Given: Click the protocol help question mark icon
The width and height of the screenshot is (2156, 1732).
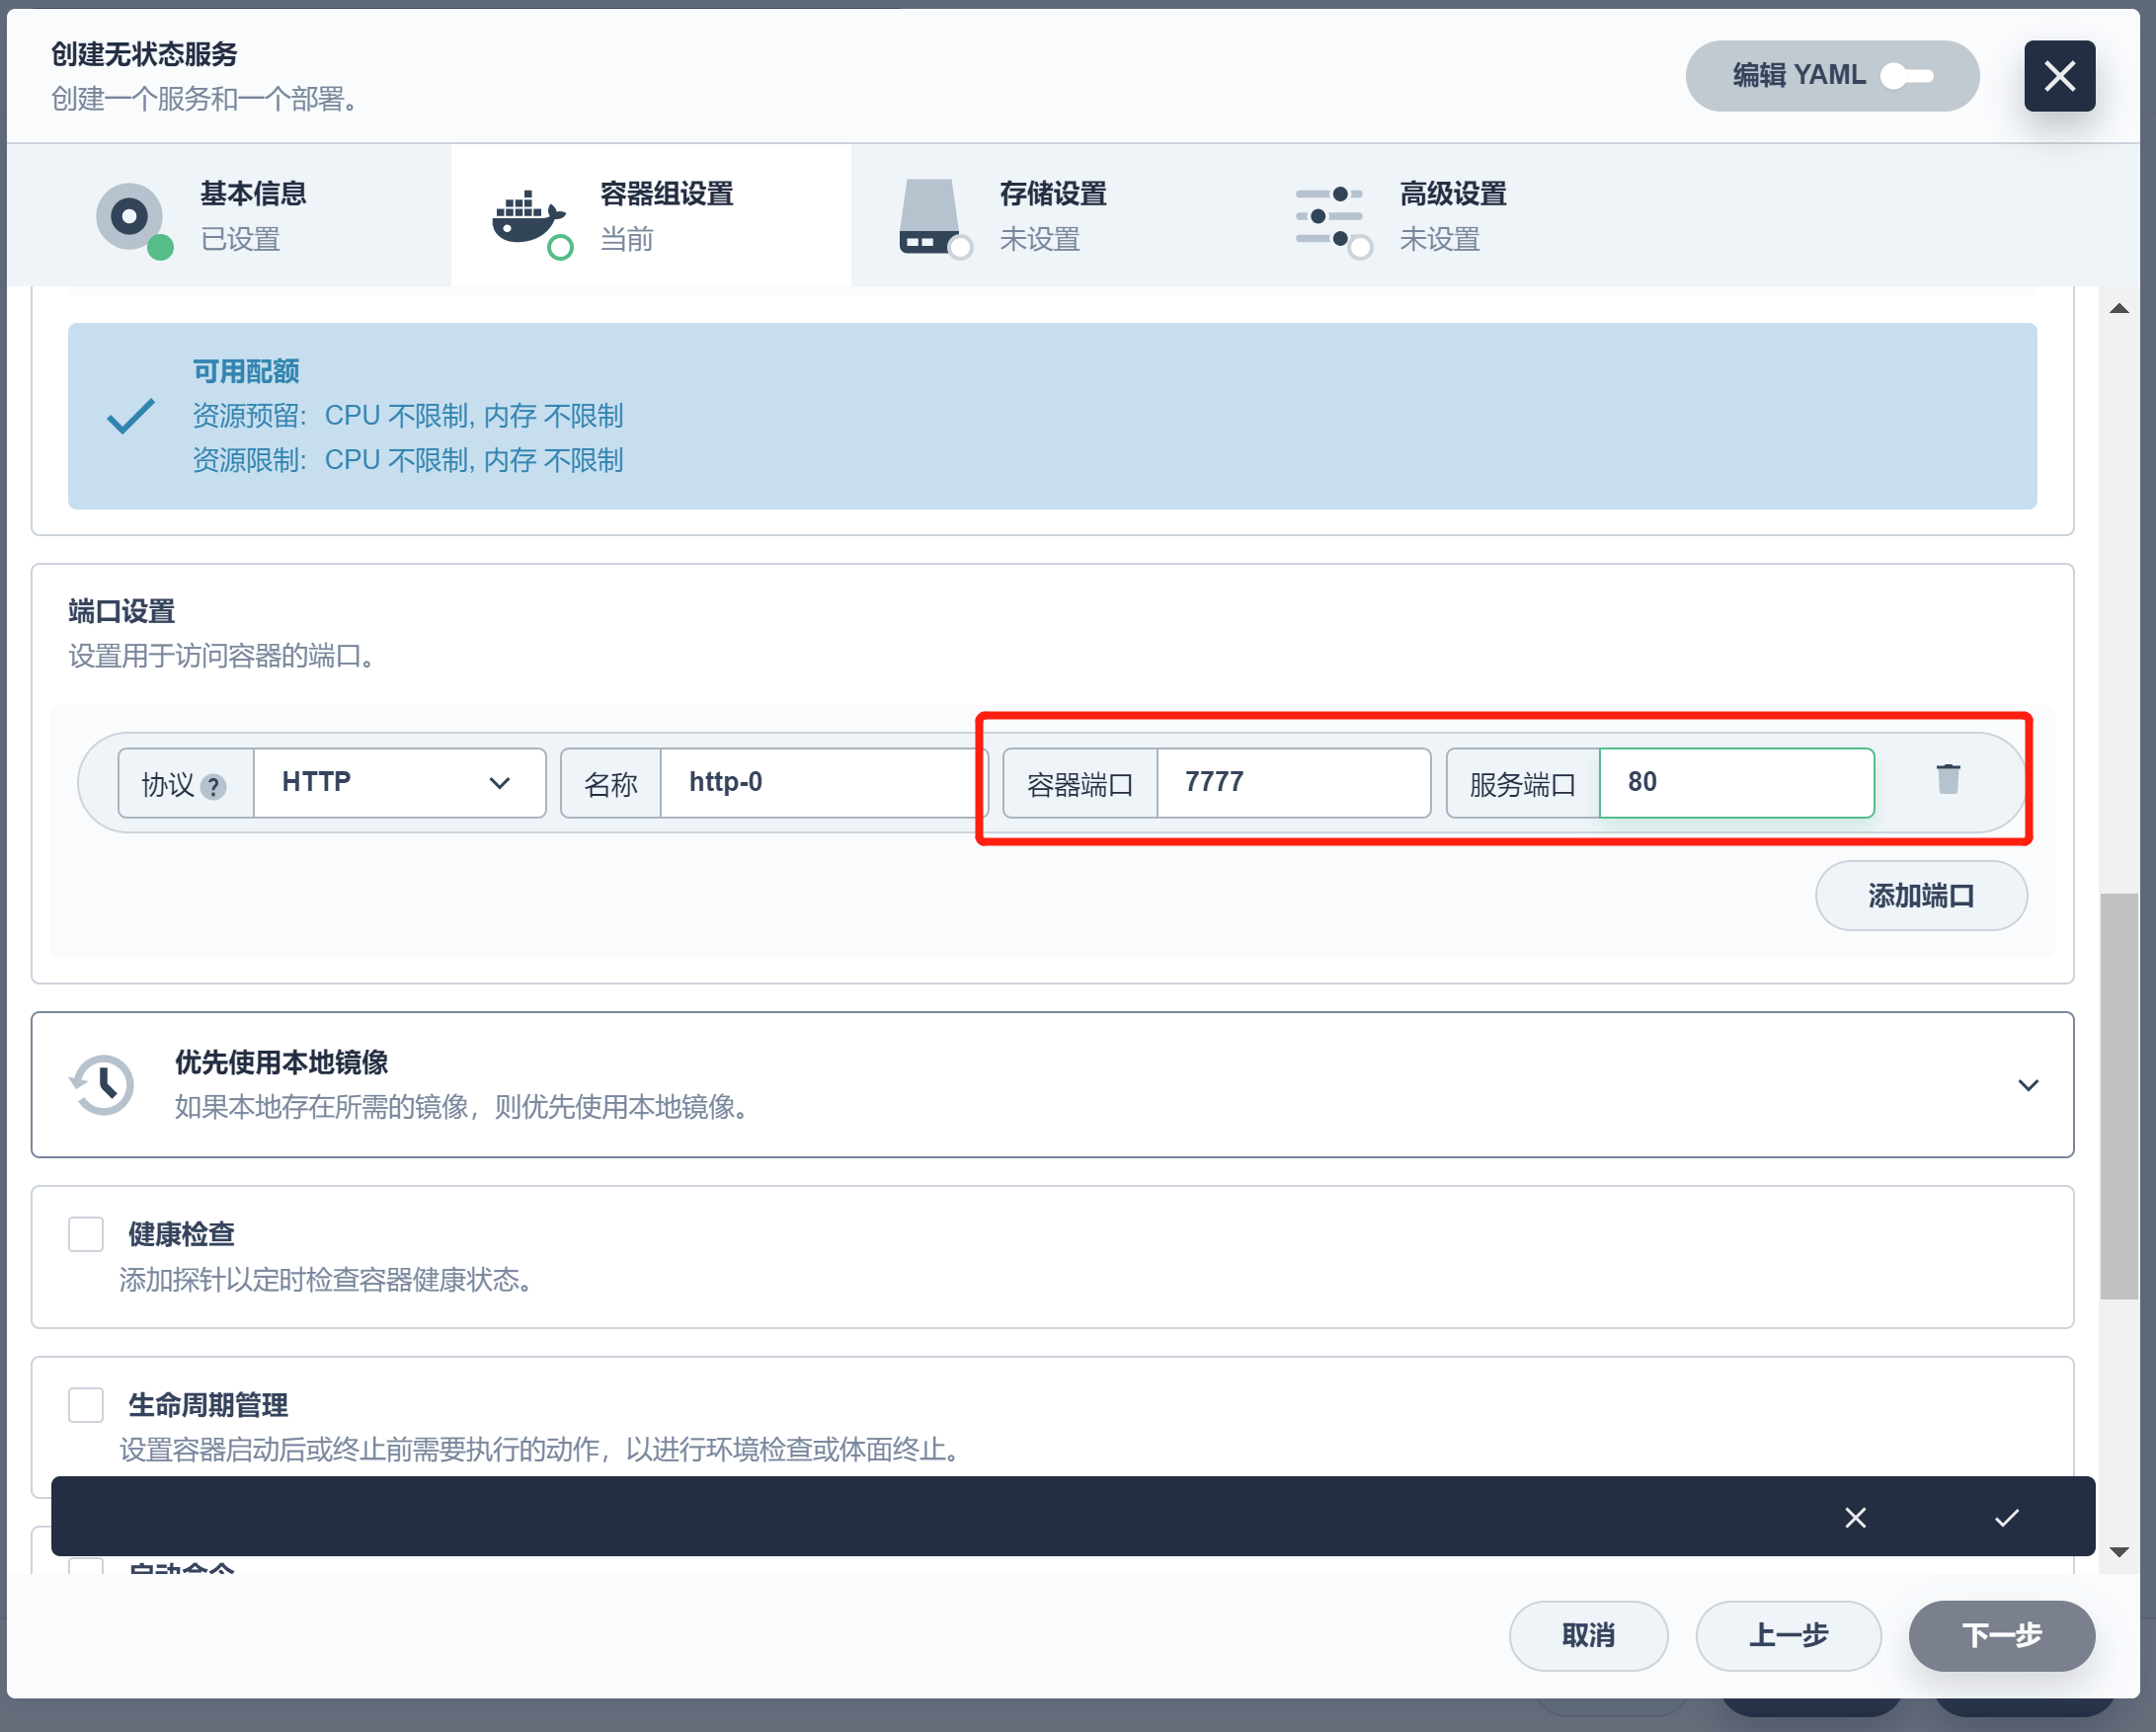Looking at the screenshot, I should pos(213,787).
